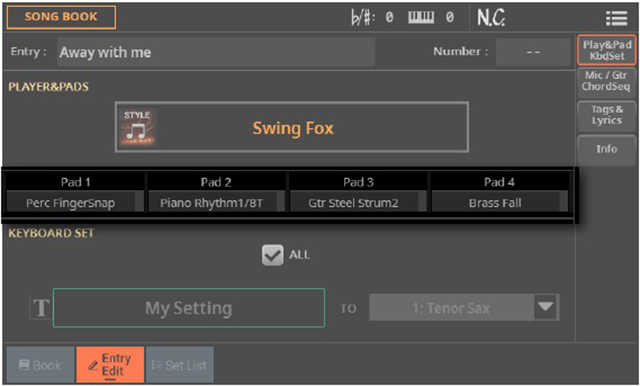Click the Entry name field Away with me
640x386 pixels.
pos(216,52)
